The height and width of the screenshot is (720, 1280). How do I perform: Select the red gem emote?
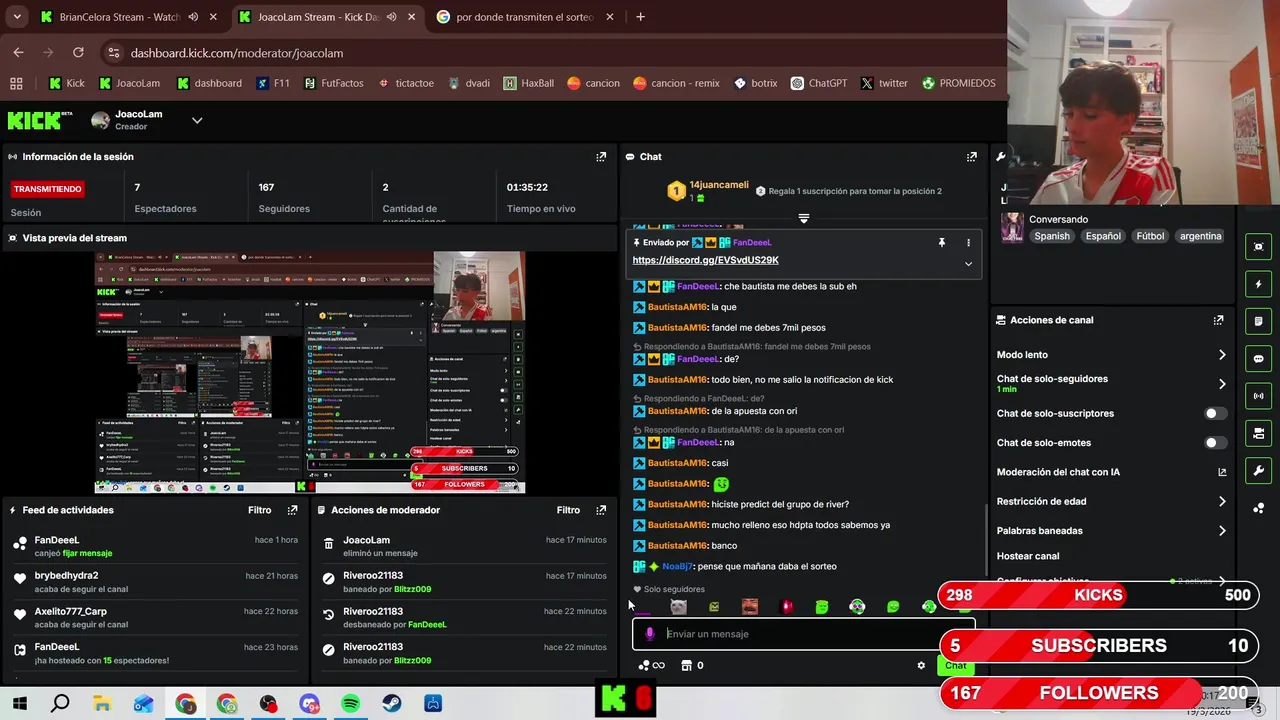point(786,607)
